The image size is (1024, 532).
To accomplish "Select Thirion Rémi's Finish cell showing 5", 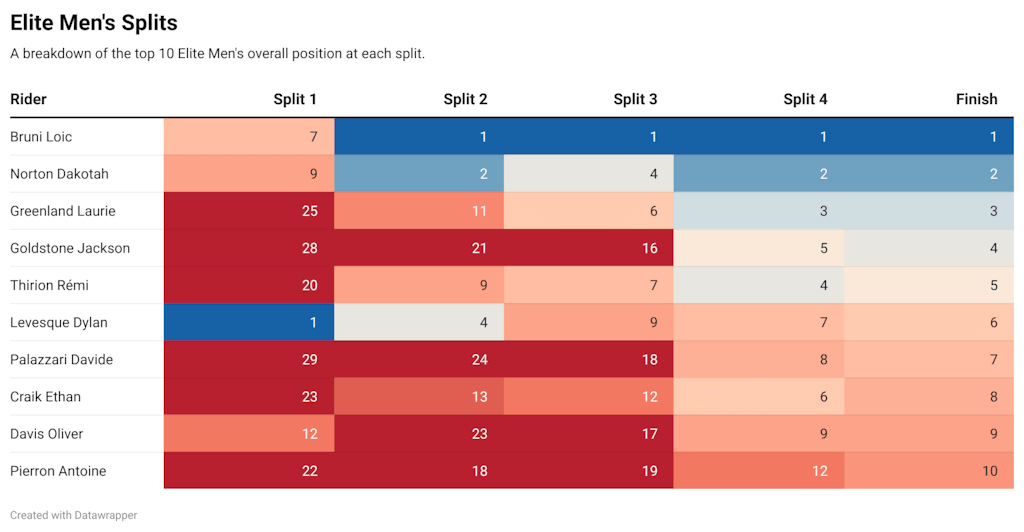I will coord(929,285).
